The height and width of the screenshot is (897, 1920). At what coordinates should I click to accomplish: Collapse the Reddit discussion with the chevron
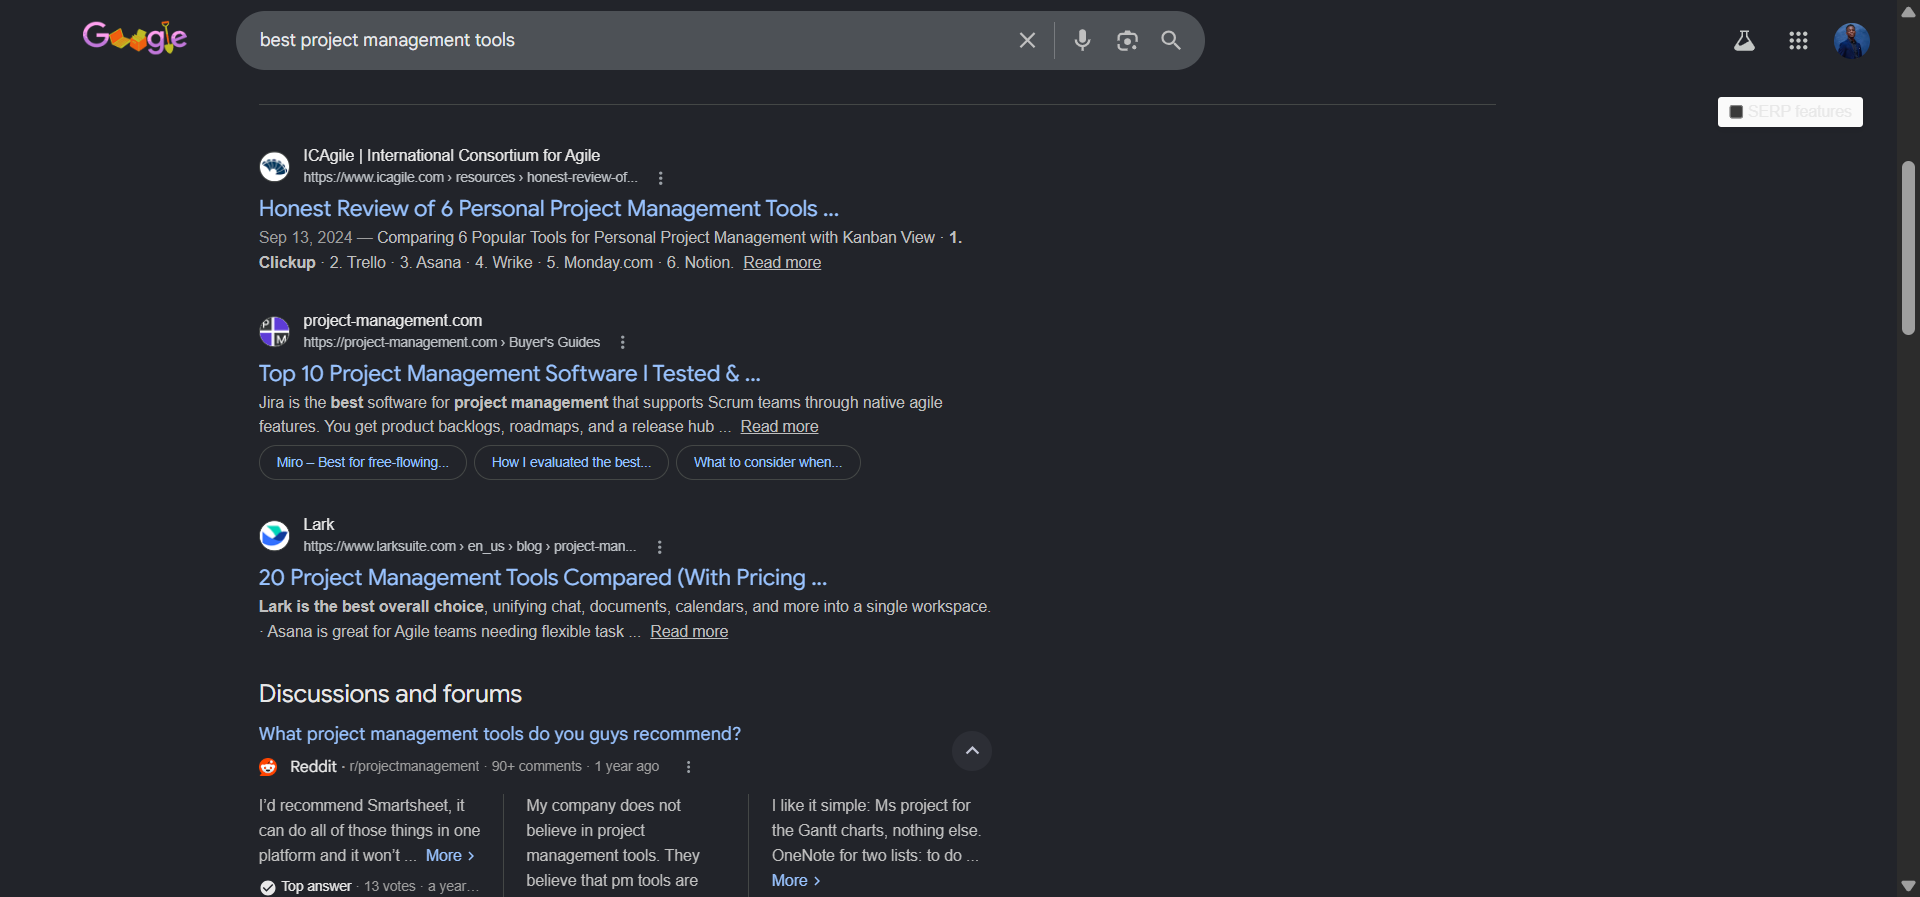click(x=972, y=751)
